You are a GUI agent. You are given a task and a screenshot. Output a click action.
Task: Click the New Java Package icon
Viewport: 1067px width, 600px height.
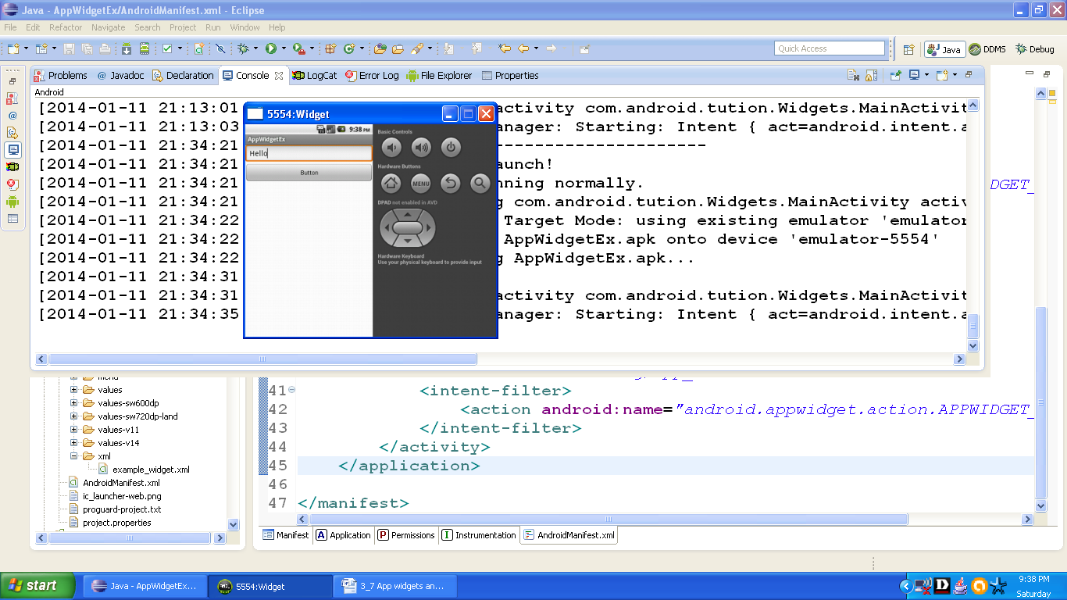(330, 48)
